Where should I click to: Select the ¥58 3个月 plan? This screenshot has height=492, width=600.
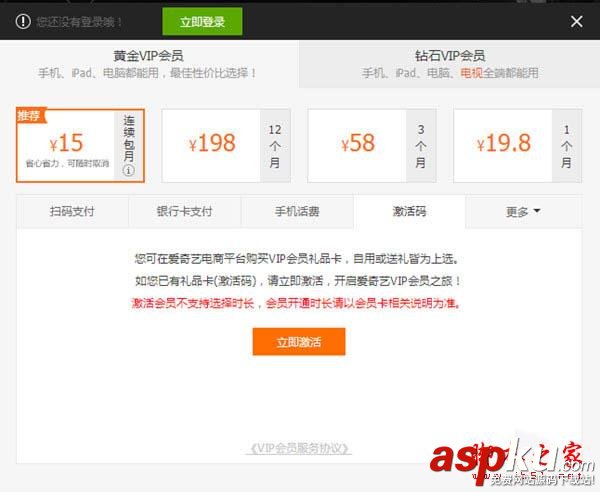(x=372, y=146)
